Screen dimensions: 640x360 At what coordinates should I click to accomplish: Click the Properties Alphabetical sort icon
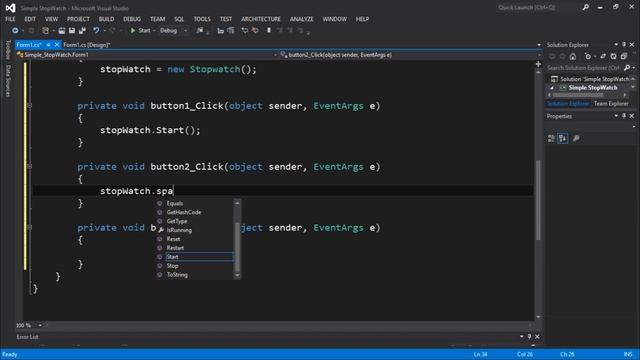point(563,138)
